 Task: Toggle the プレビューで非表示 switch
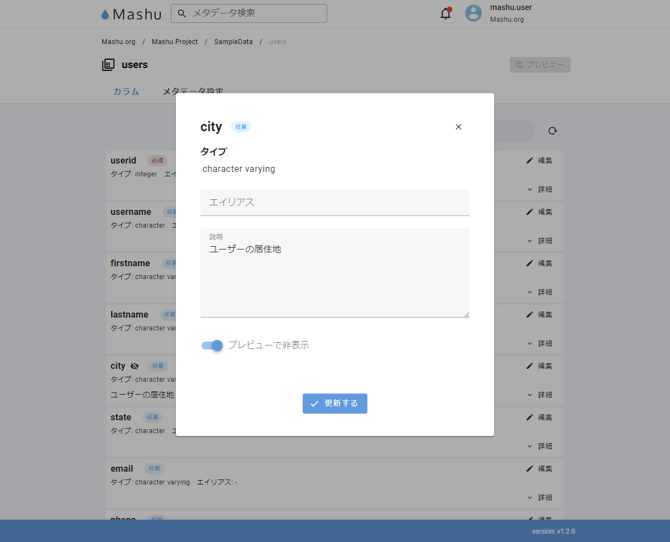212,345
